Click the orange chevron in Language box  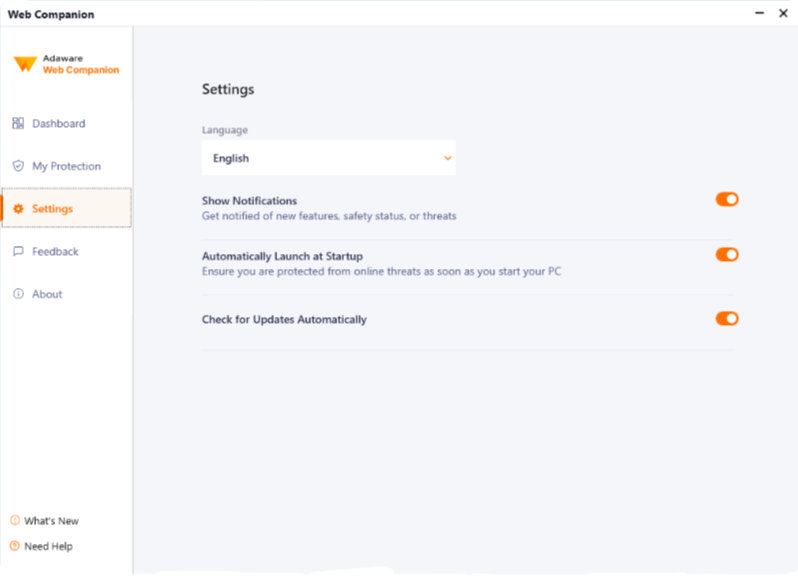[447, 158]
